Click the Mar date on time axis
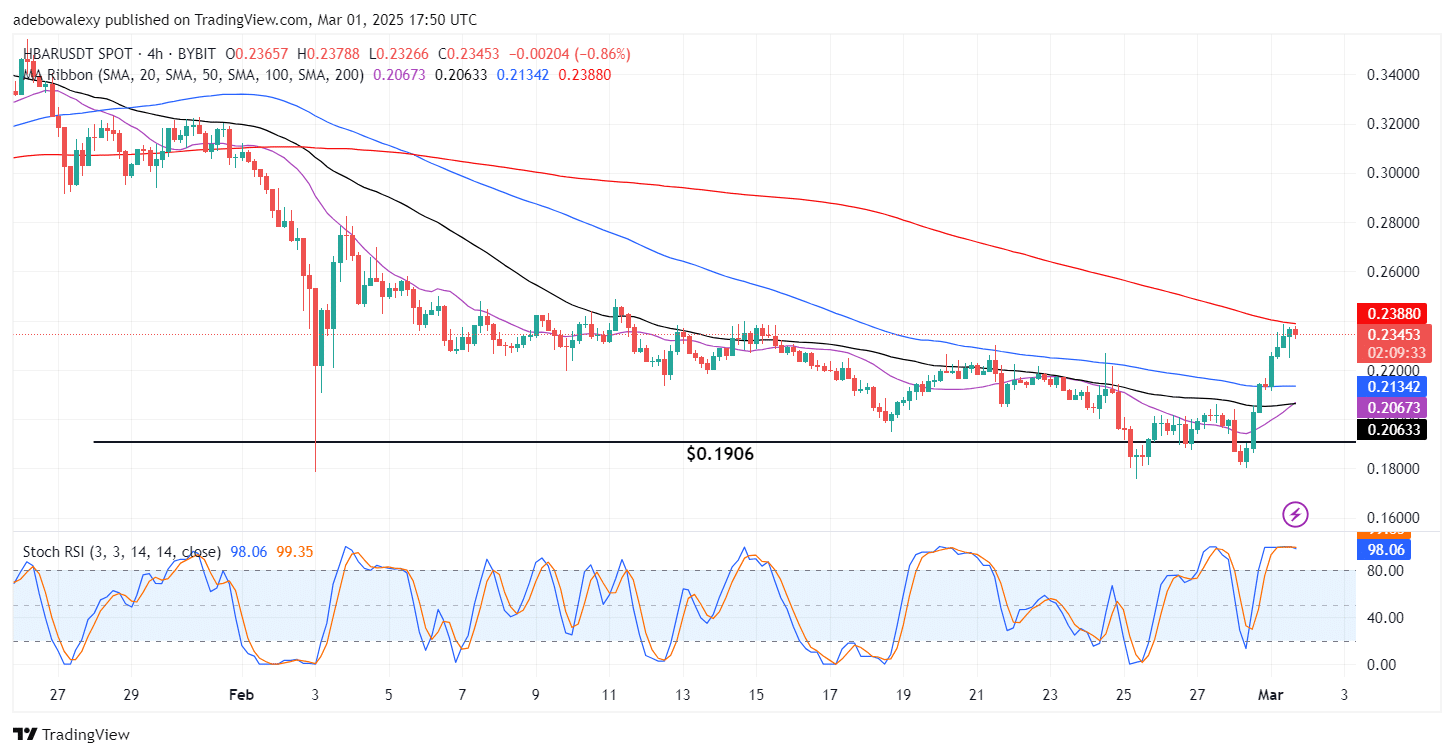Screen dimensions: 1454x756 [x=1270, y=695]
